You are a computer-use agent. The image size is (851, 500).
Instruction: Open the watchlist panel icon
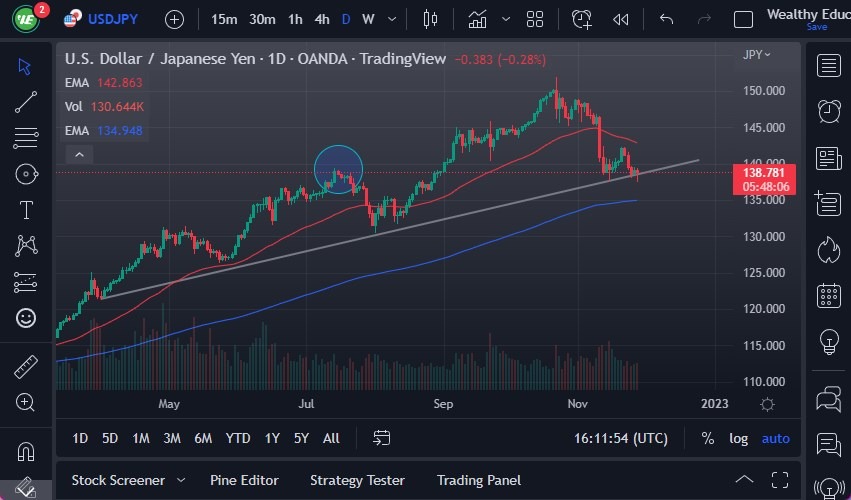(x=828, y=66)
